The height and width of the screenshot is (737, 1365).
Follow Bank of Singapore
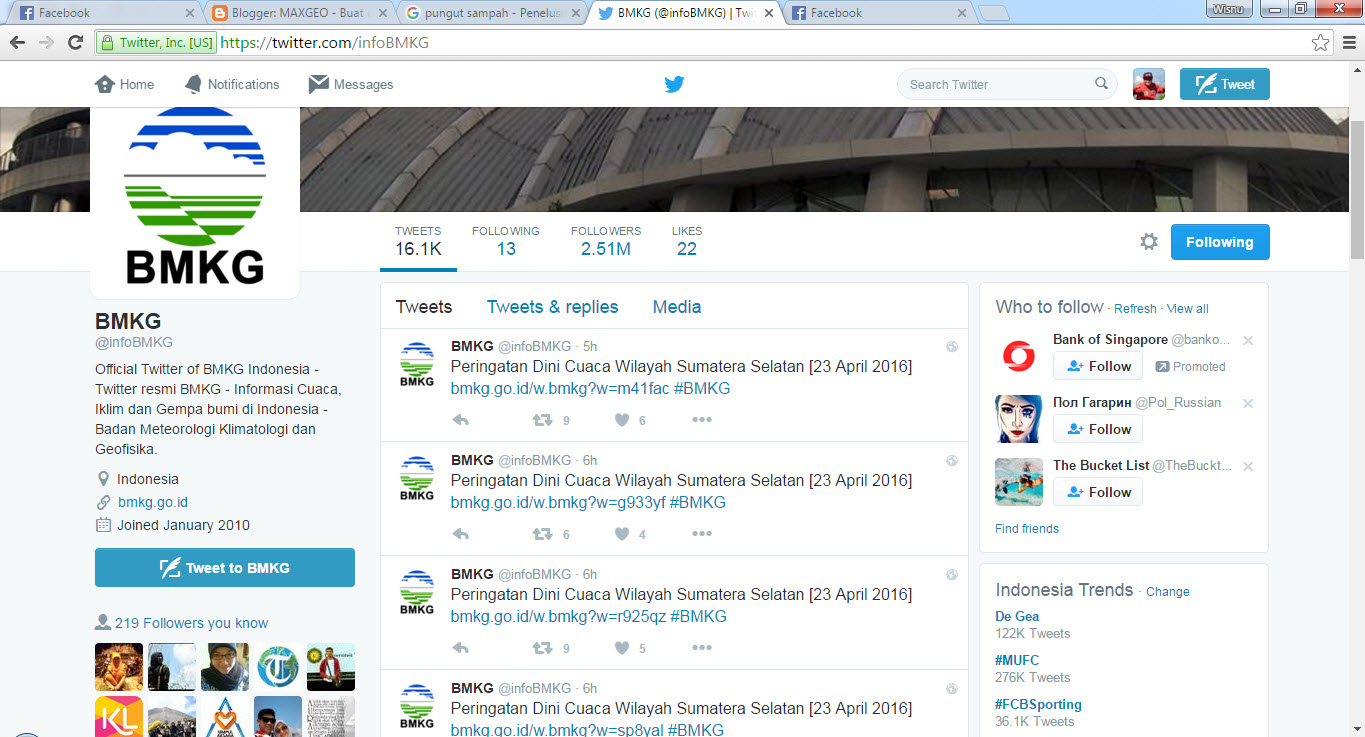pyautogui.click(x=1098, y=366)
